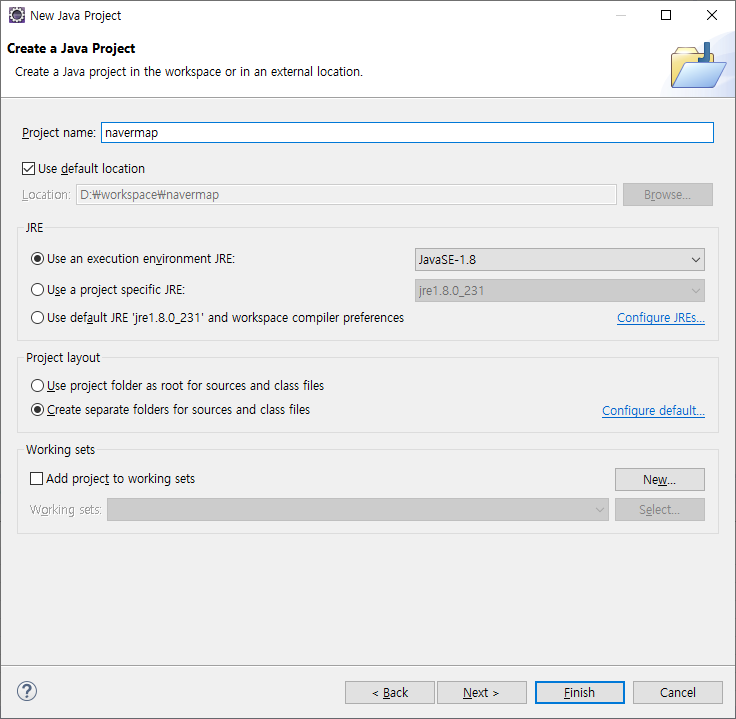
Task: Open the jre1.8.0_231 project specific dropdown
Action: pos(560,291)
